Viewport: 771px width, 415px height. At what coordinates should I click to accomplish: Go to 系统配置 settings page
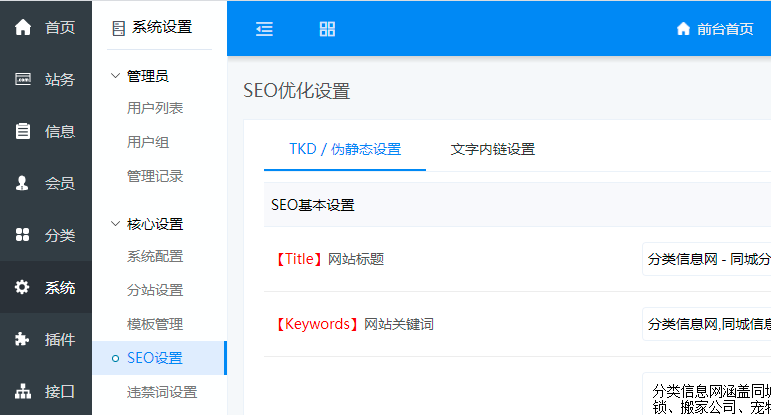coord(155,256)
